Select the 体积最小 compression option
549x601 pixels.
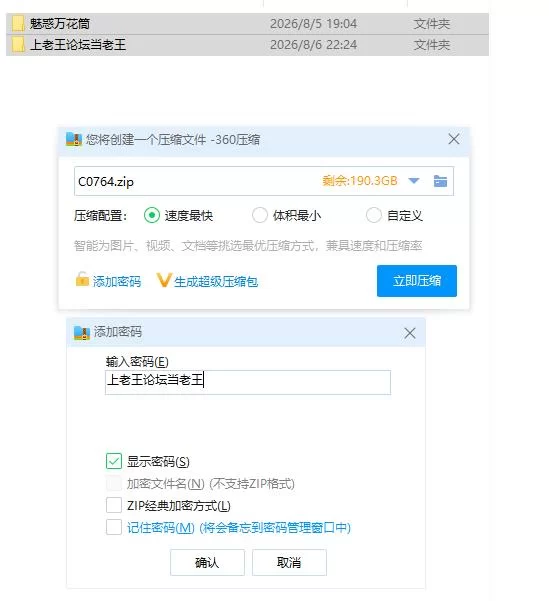(260, 215)
